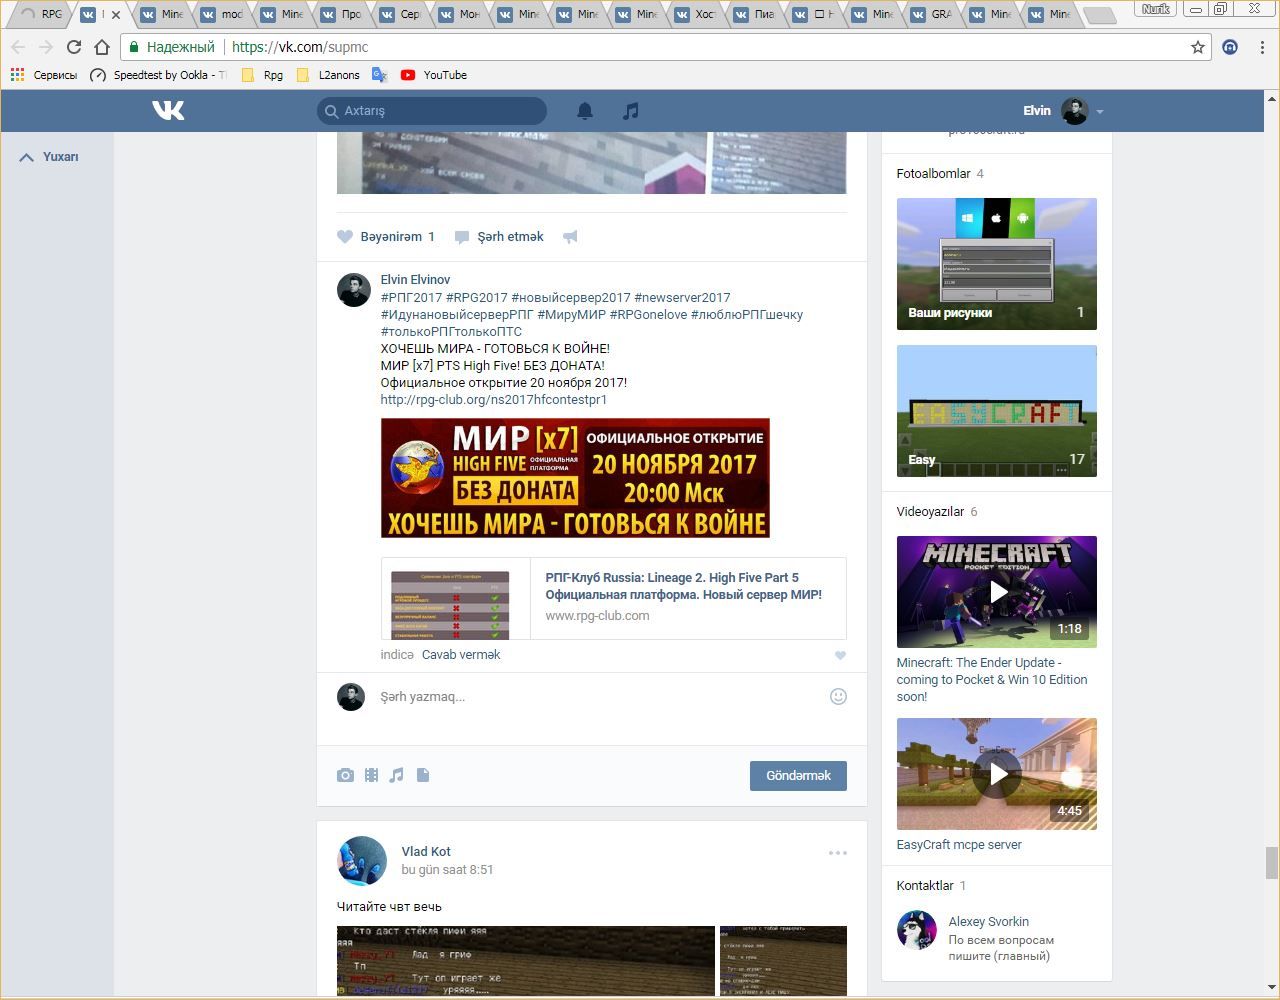Switch to the first RPG browser tab
Screen dimensions: 1280x1000
(x=40, y=14)
